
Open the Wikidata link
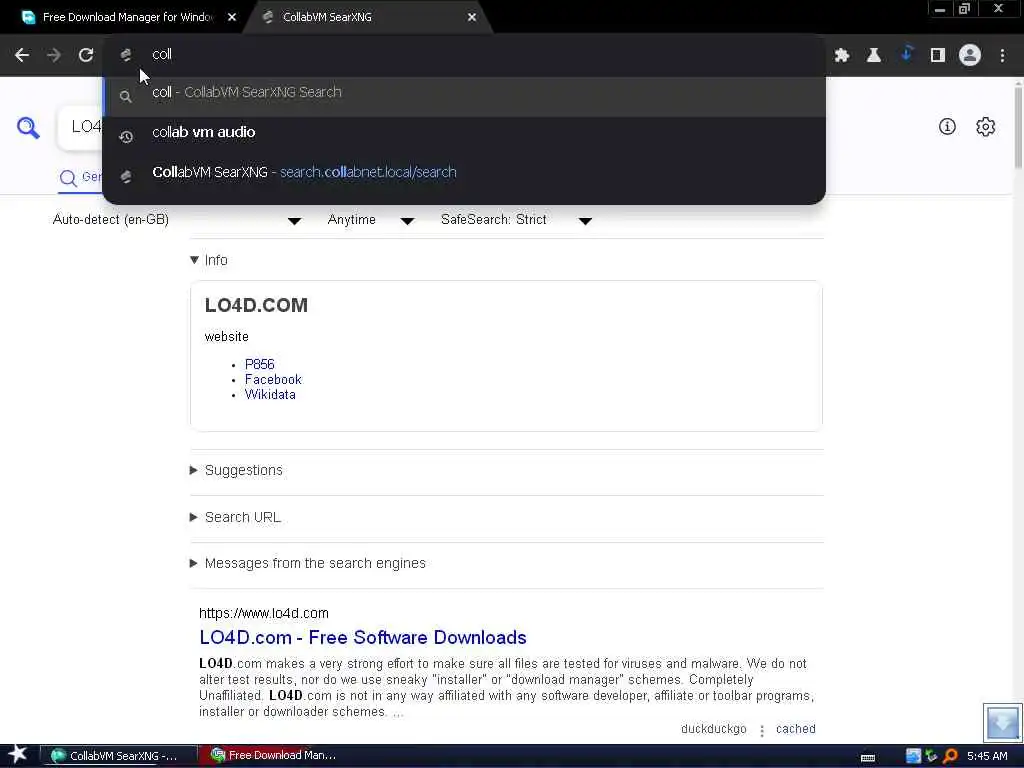[270, 394]
